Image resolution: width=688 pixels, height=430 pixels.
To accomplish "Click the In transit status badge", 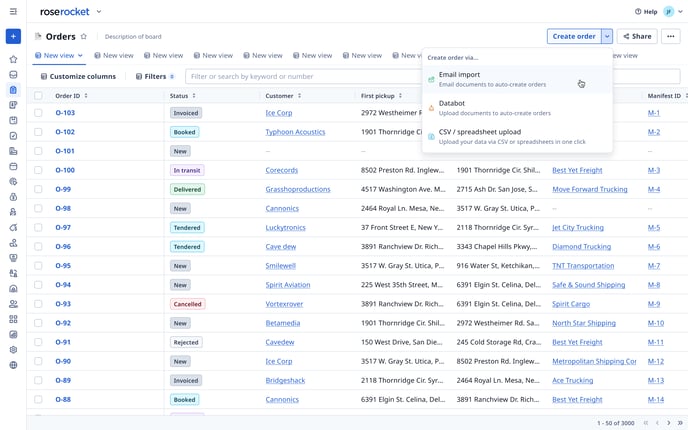I will pos(187,170).
